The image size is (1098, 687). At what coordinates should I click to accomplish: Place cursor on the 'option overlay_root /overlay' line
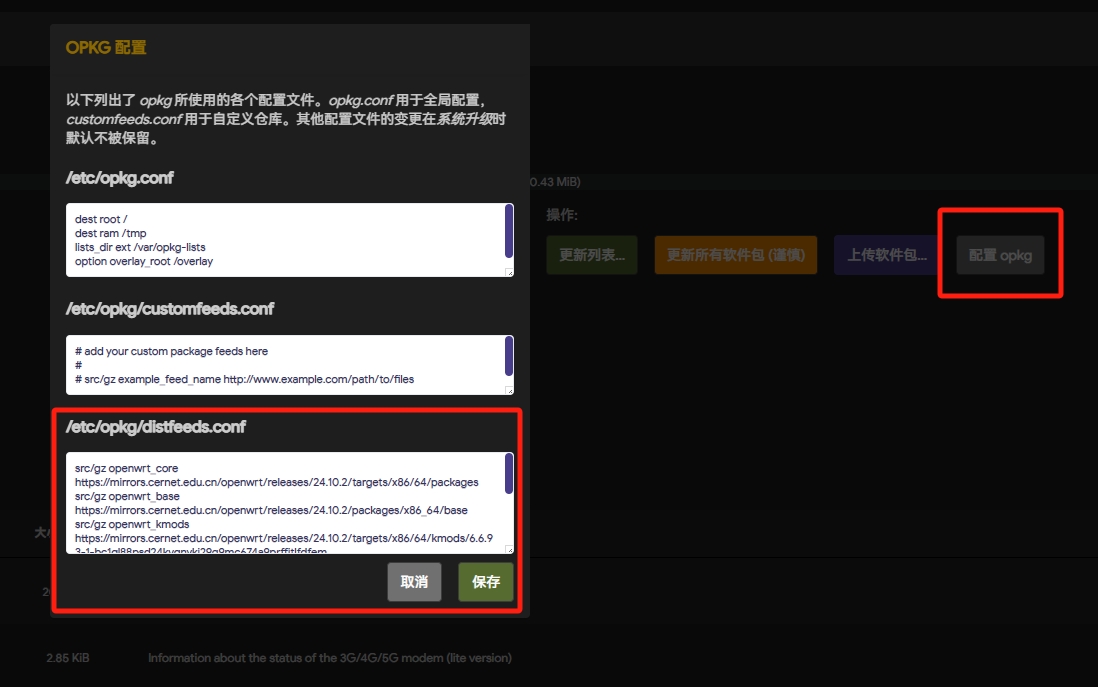144,262
